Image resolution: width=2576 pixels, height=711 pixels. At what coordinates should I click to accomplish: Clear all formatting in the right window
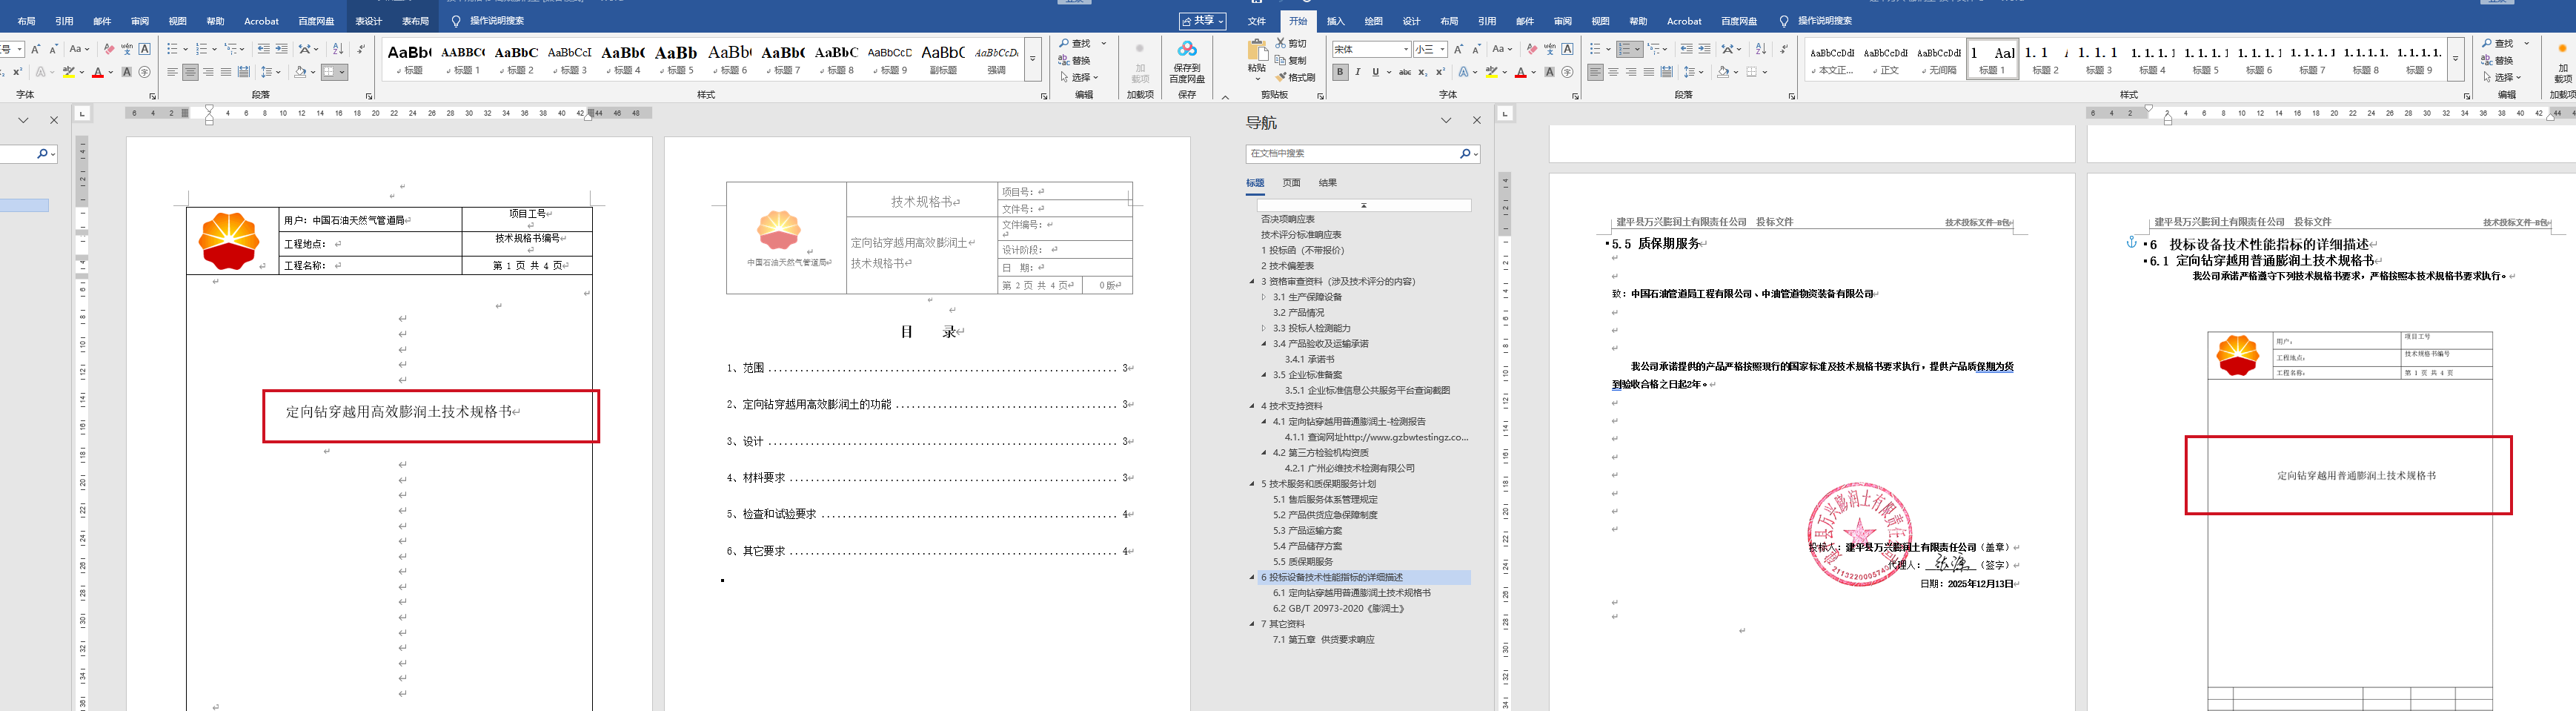point(1531,49)
